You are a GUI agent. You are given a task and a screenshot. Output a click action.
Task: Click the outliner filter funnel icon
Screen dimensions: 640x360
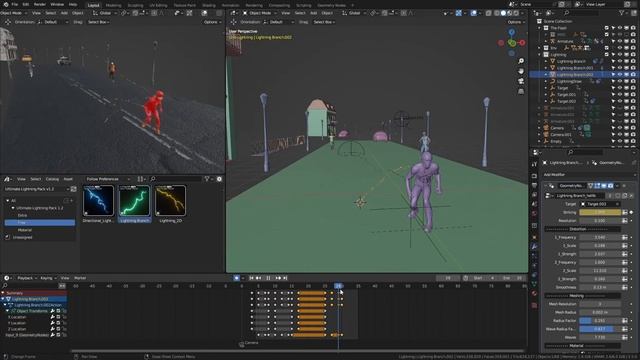point(622,13)
